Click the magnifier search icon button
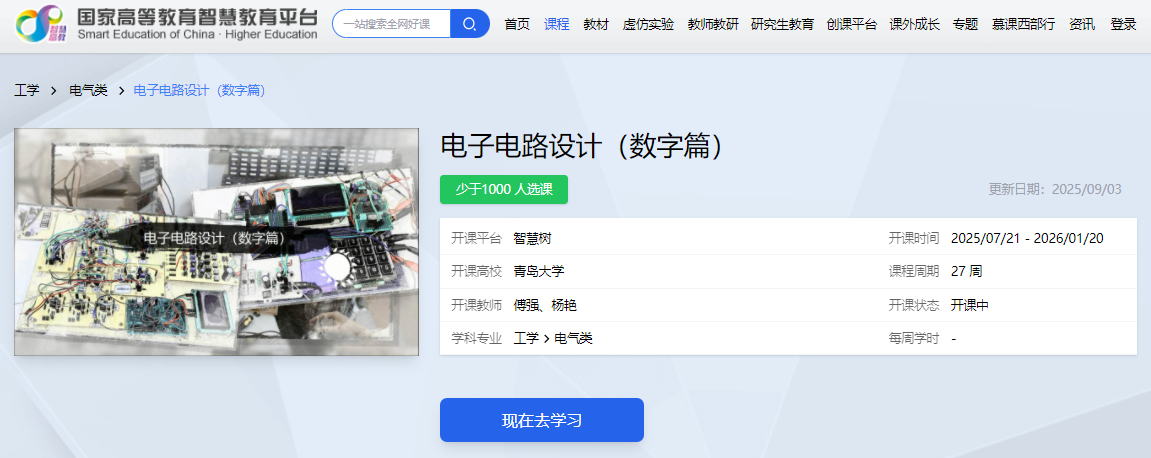 [x=470, y=24]
